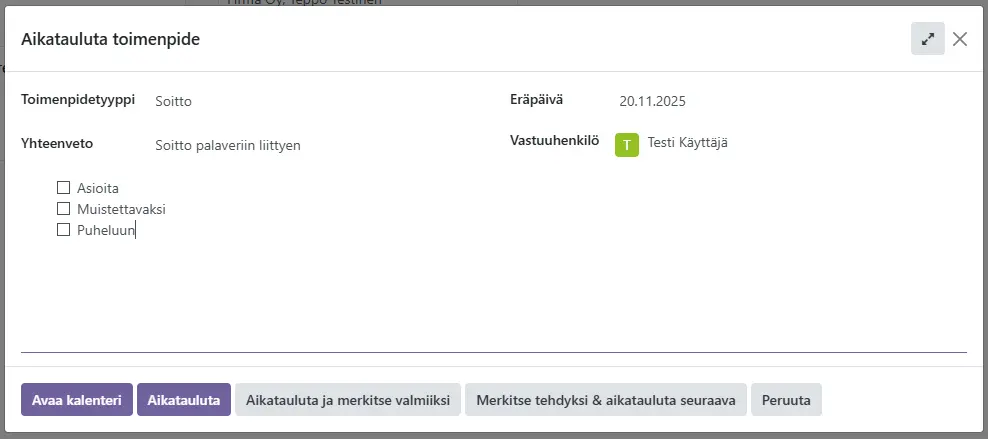The width and height of the screenshot is (988, 439).
Task: Toggle the Puheluun checkbox
Action: (64, 230)
